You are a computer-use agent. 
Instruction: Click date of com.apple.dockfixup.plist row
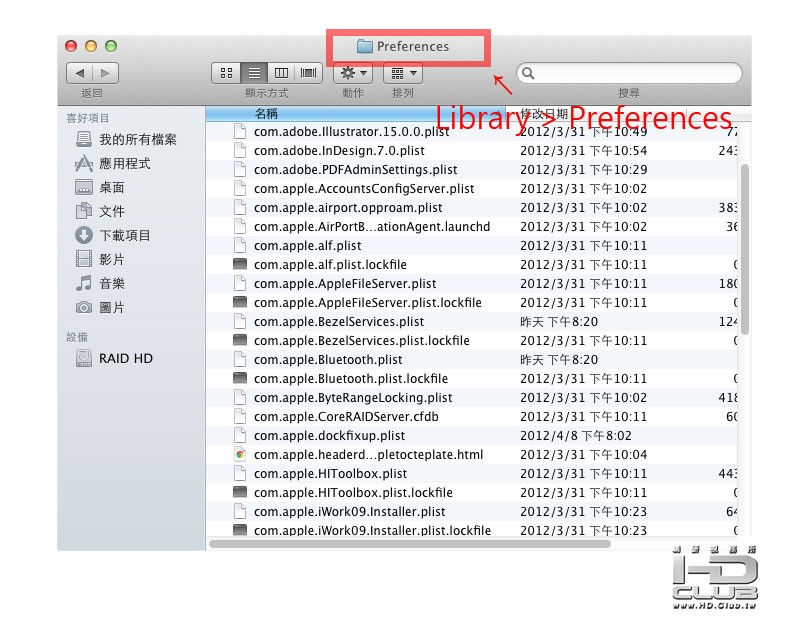click(576, 436)
